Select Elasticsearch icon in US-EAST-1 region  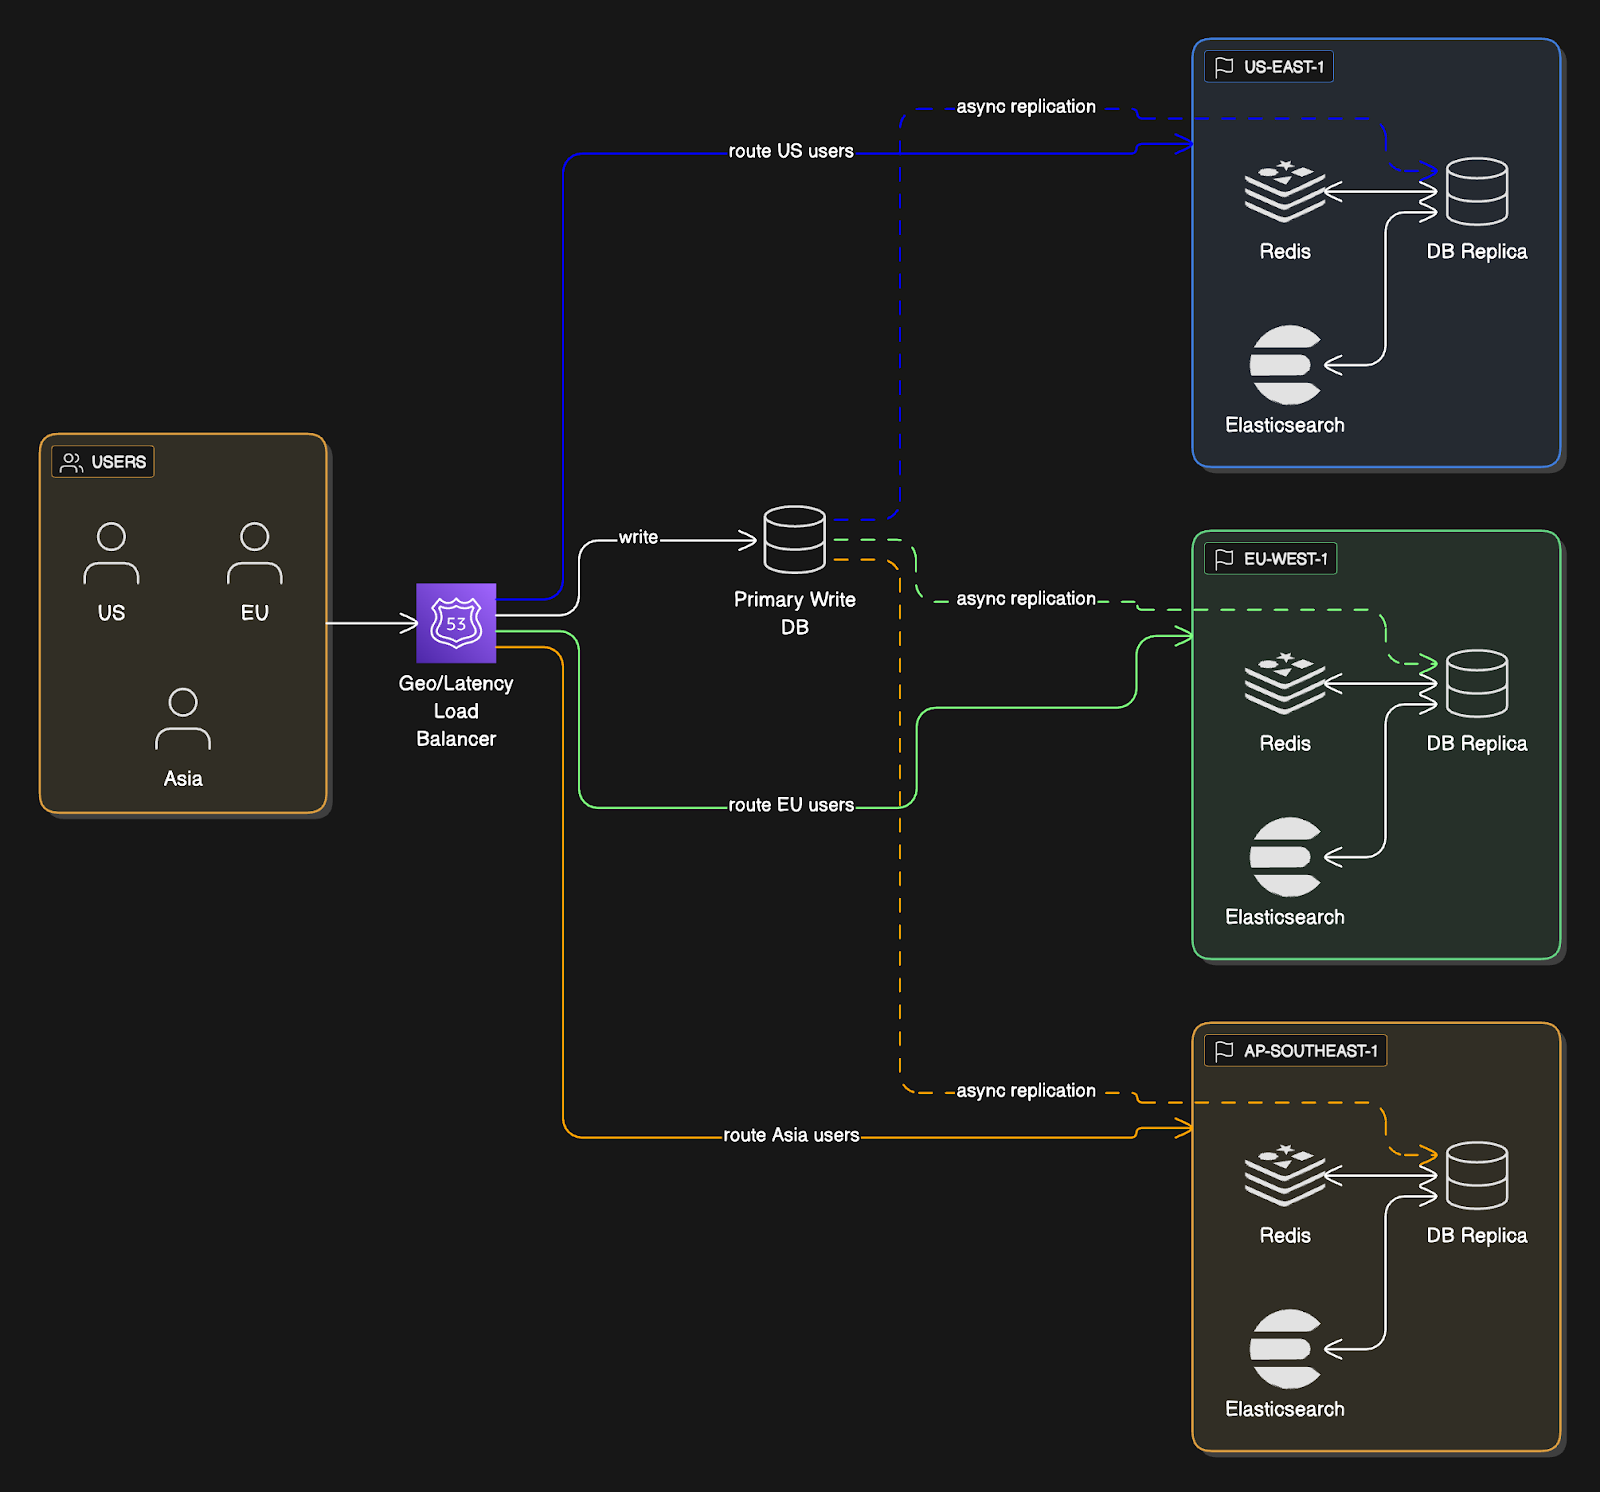pyautogui.click(x=1285, y=365)
